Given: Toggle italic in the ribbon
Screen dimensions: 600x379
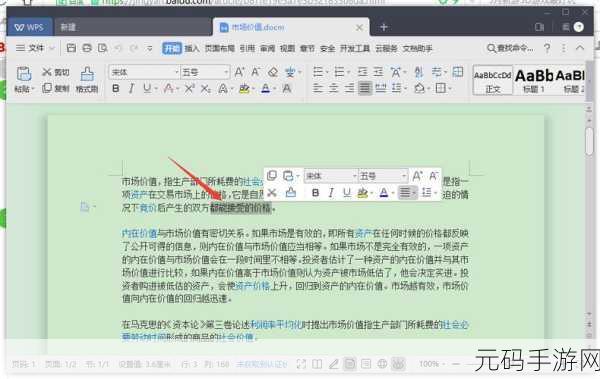Looking at the screenshot, I should tap(131, 88).
